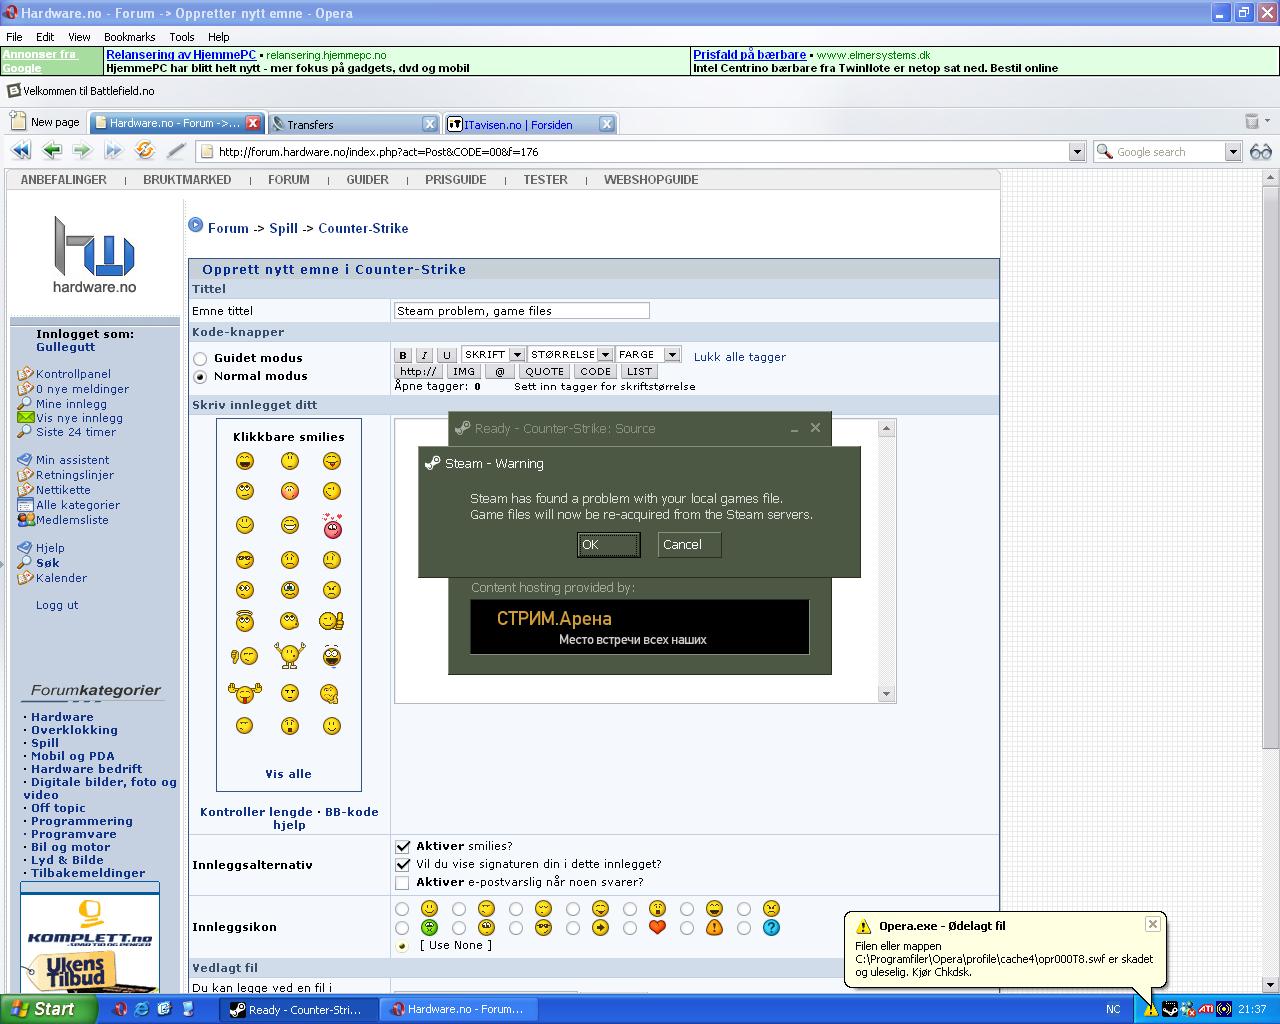The image size is (1280, 1024).
Task: Close the Transfers tab
Action: tap(430, 123)
